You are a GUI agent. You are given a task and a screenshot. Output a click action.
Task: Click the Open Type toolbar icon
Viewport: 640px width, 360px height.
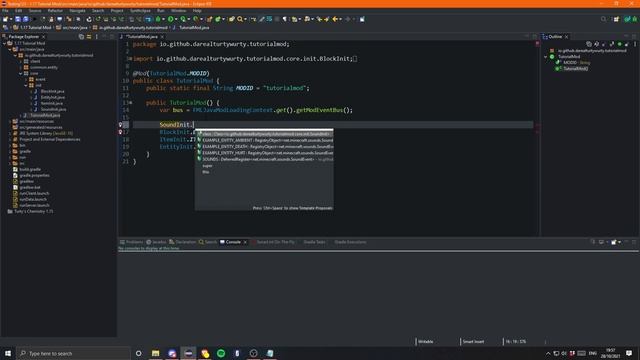[231, 19]
